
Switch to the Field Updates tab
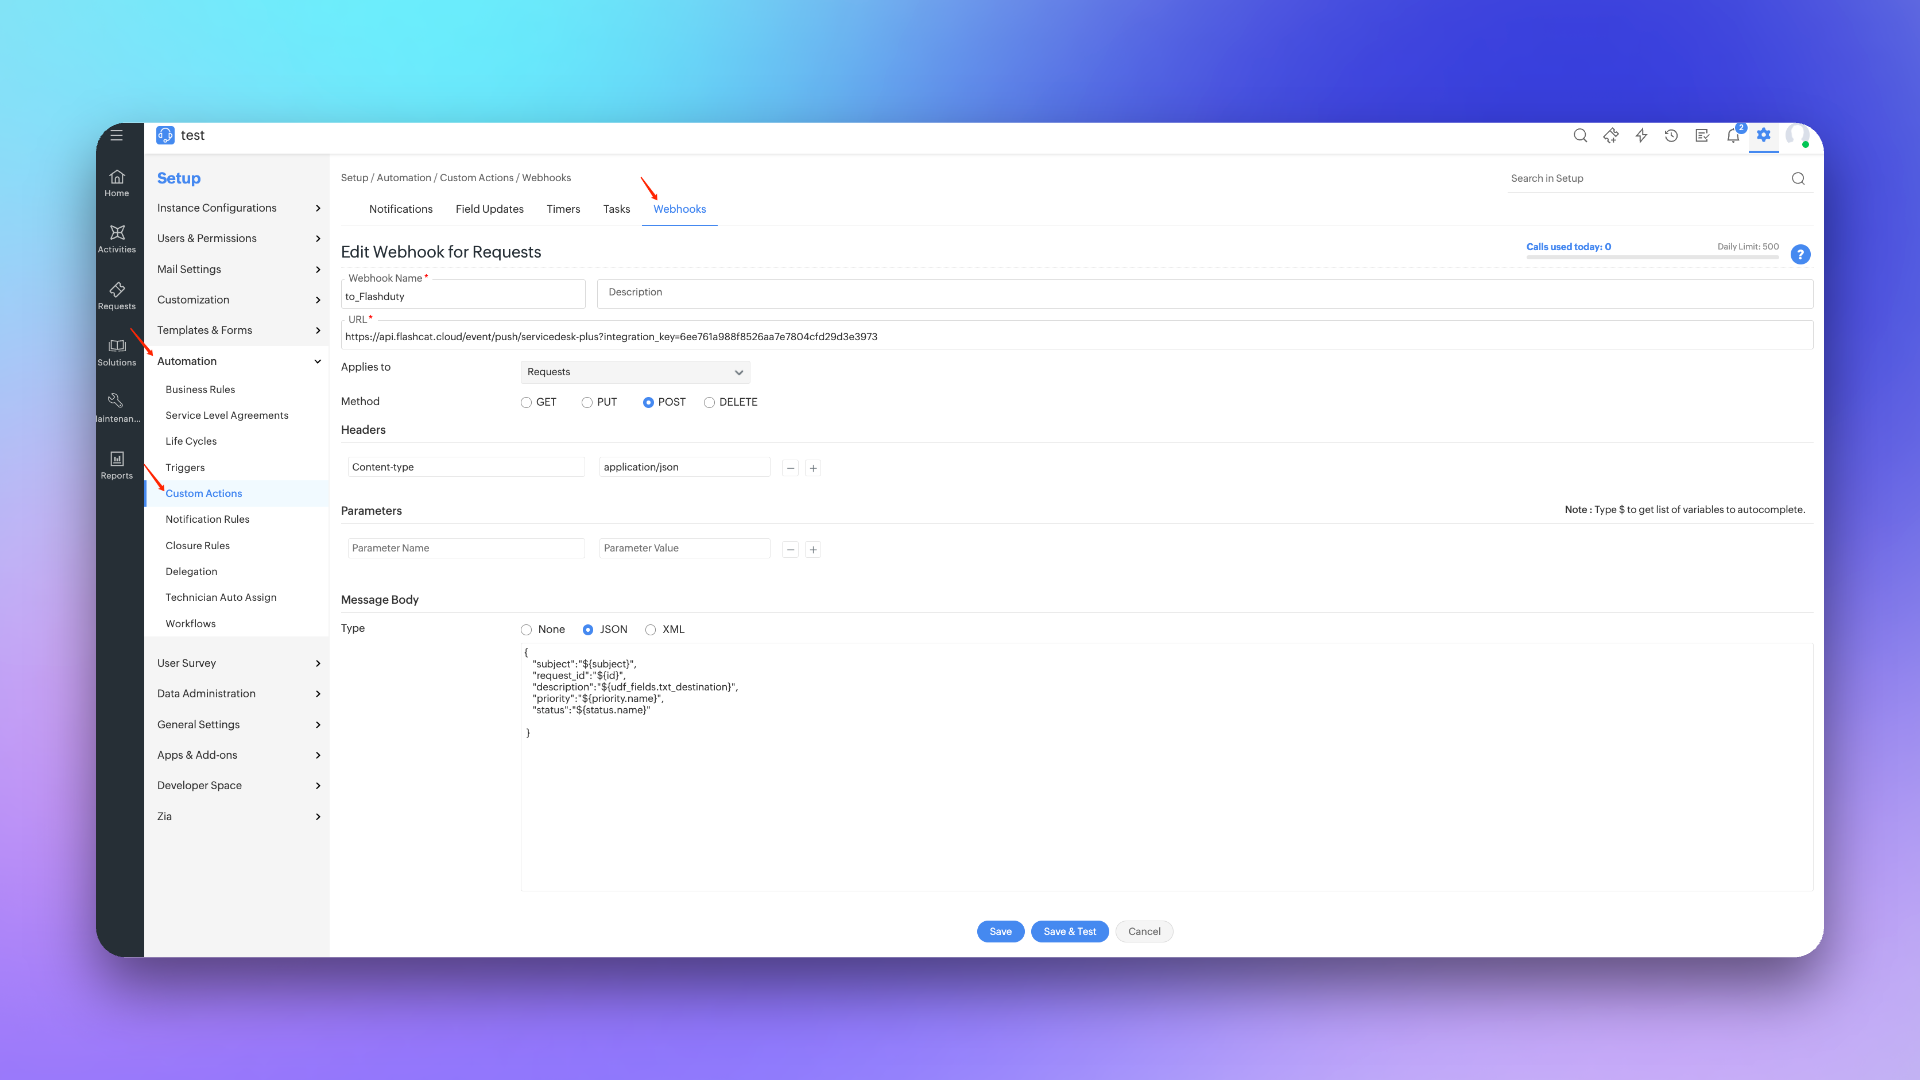[x=489, y=209]
